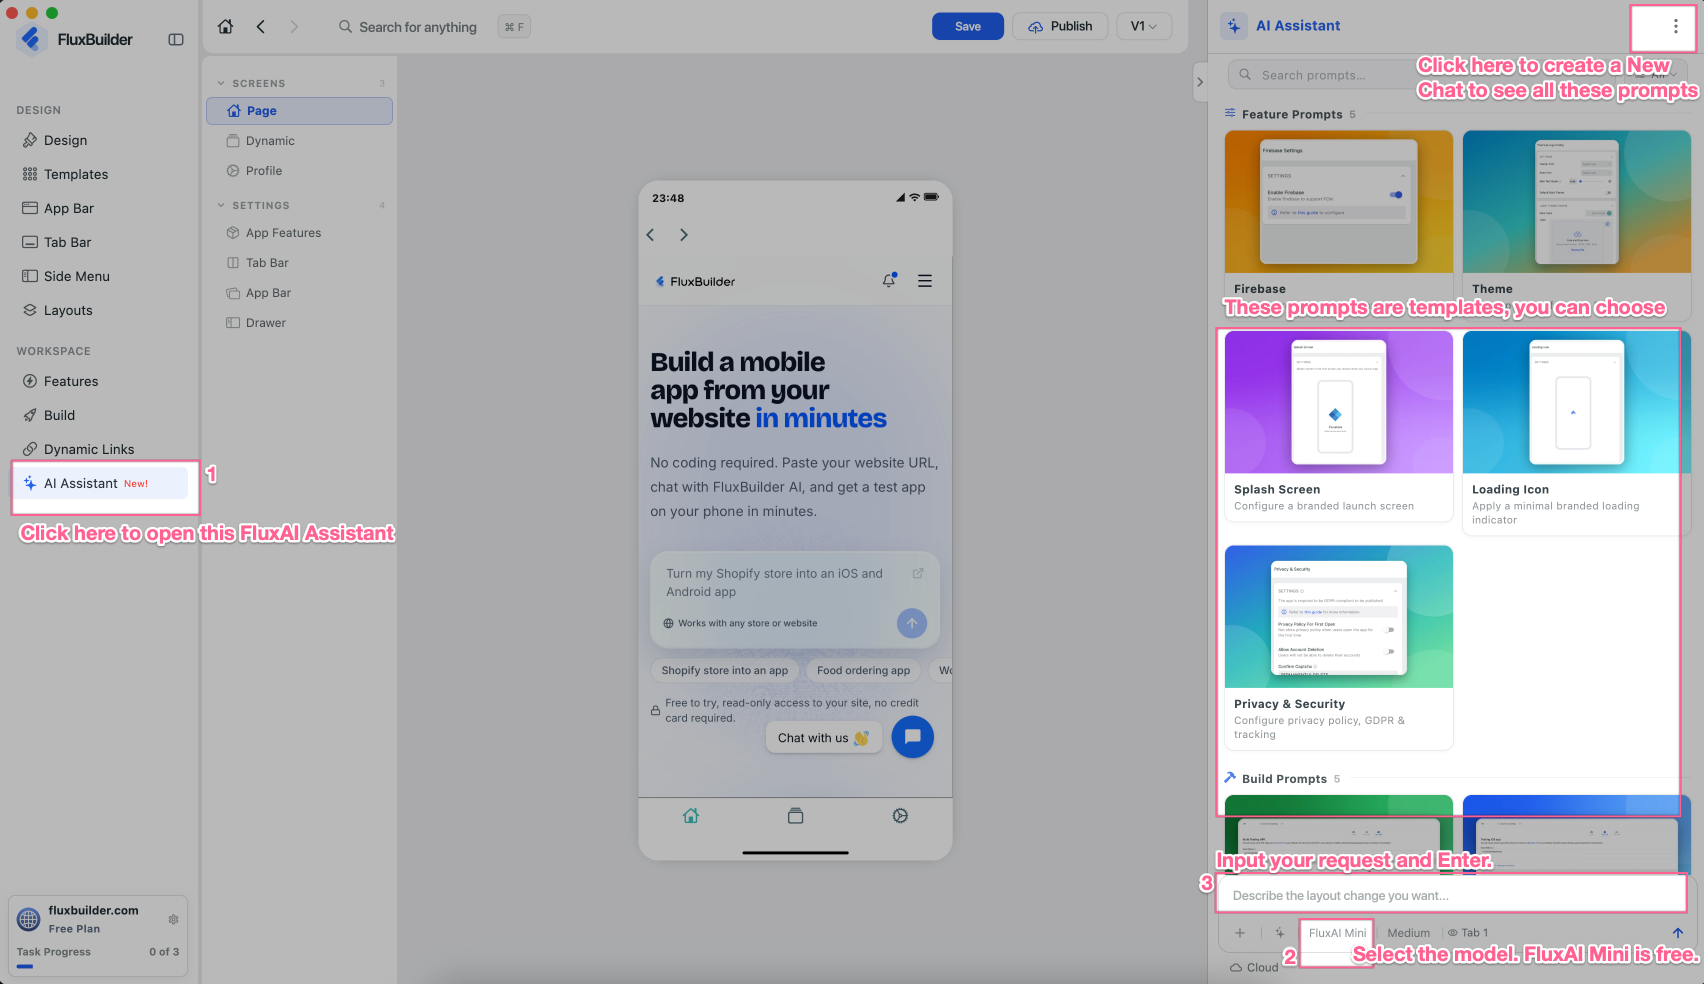The height and width of the screenshot is (984, 1704).
Task: Open the Splash Screen prompt card
Action: [1339, 426]
